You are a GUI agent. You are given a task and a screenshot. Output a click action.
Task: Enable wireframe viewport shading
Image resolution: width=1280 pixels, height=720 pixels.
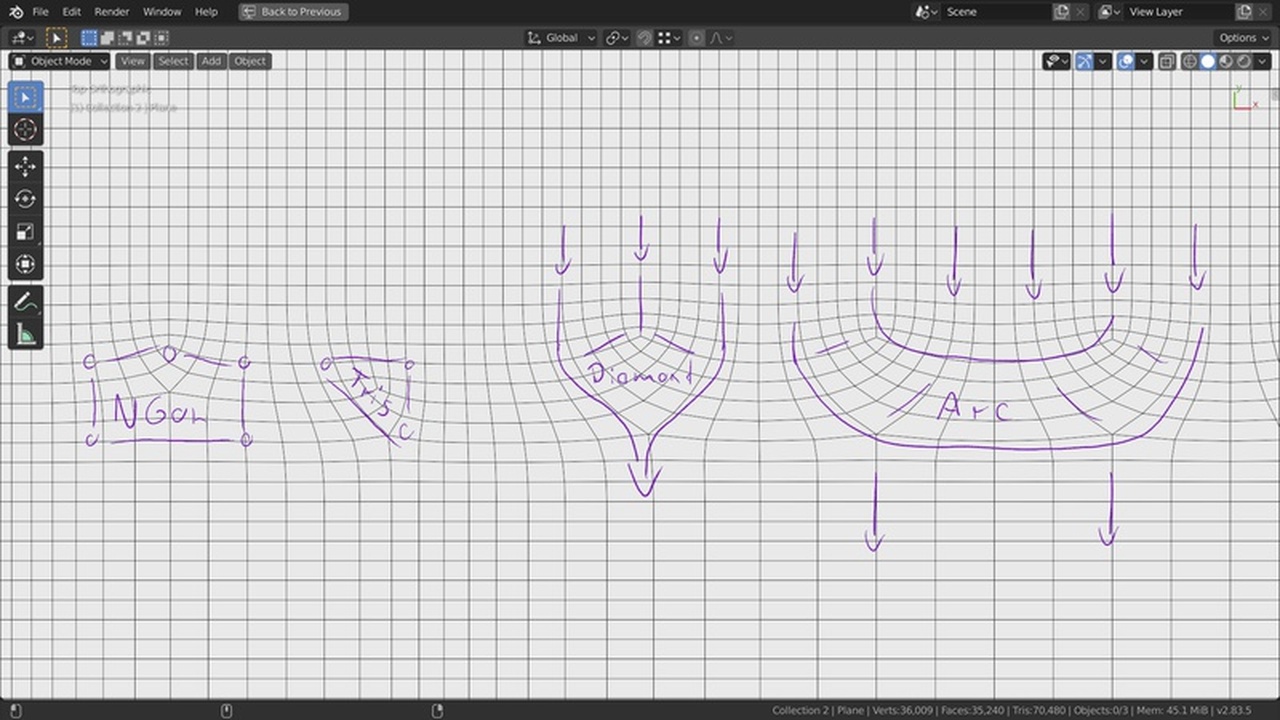tap(1189, 61)
